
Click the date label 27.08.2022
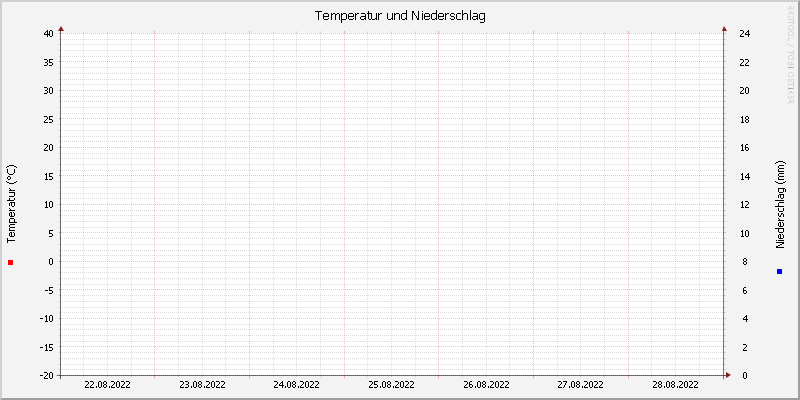click(x=581, y=385)
